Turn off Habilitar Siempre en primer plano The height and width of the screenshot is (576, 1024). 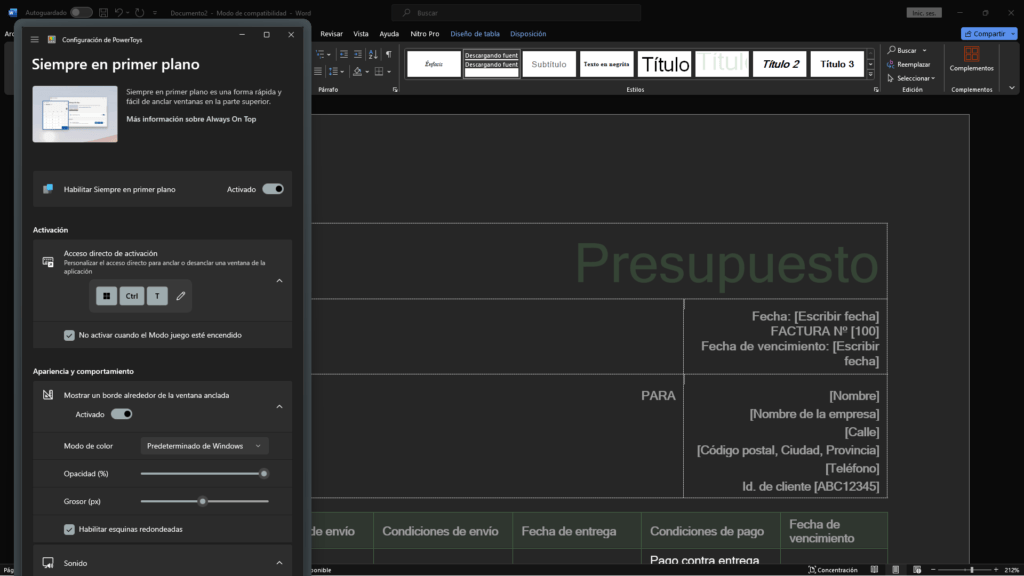pyautogui.click(x=273, y=189)
